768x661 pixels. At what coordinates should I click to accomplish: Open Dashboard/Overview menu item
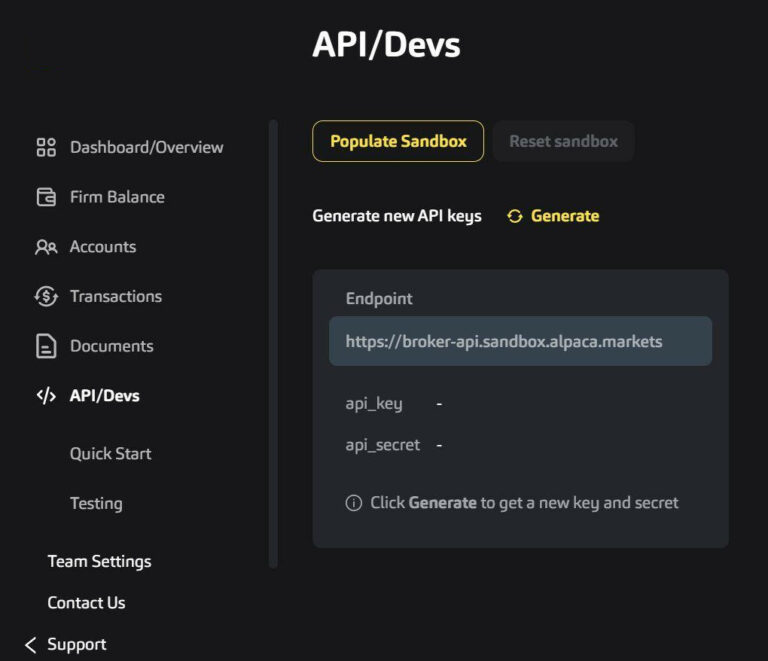tap(146, 147)
